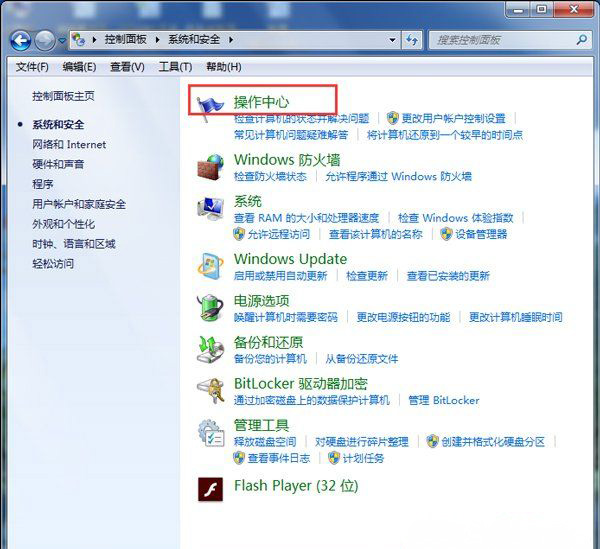Open 更改计算机睡眠时间 link

516,317
